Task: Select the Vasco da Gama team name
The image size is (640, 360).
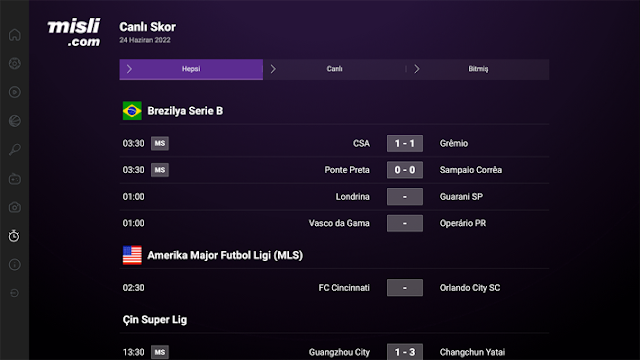Action: [x=339, y=223]
